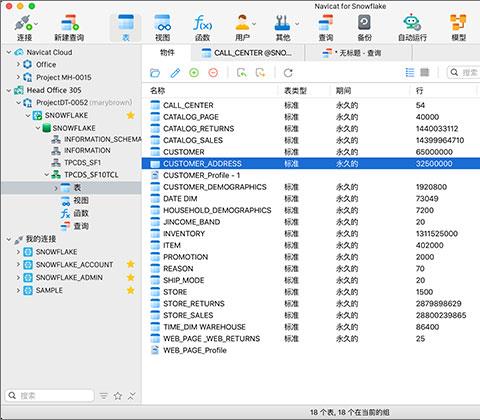
Task: Open the 连接 (Connection) toolbar button
Action: [24, 28]
